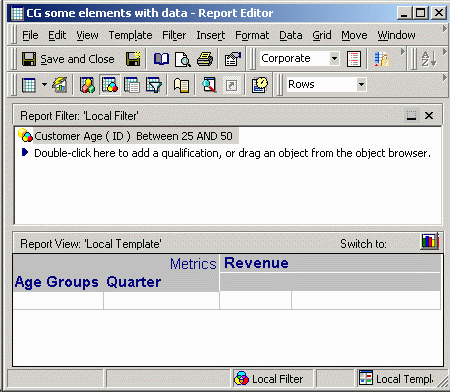Viewport: 450px width, 392px height.
Task: Expand the menu bar overflow arrow
Action: click(x=445, y=29)
